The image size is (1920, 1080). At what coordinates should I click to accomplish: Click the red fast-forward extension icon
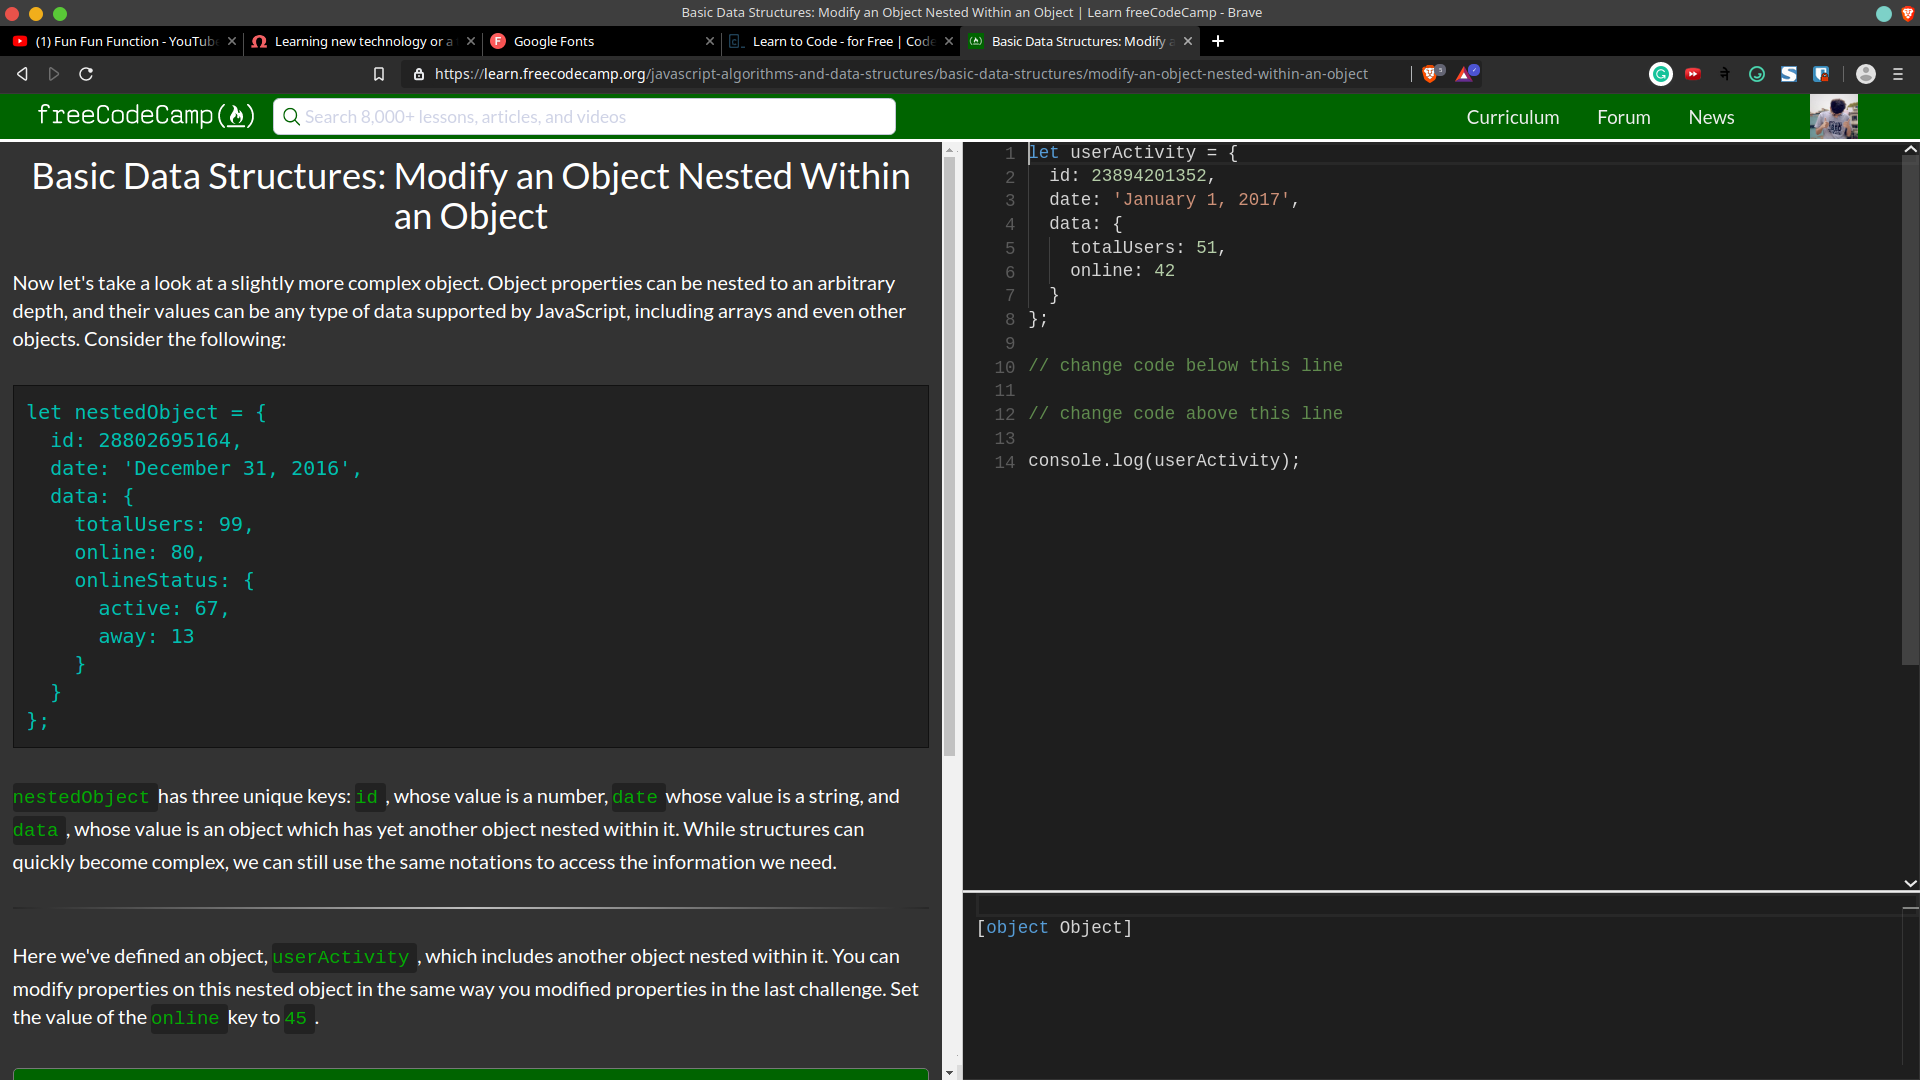(x=1693, y=74)
